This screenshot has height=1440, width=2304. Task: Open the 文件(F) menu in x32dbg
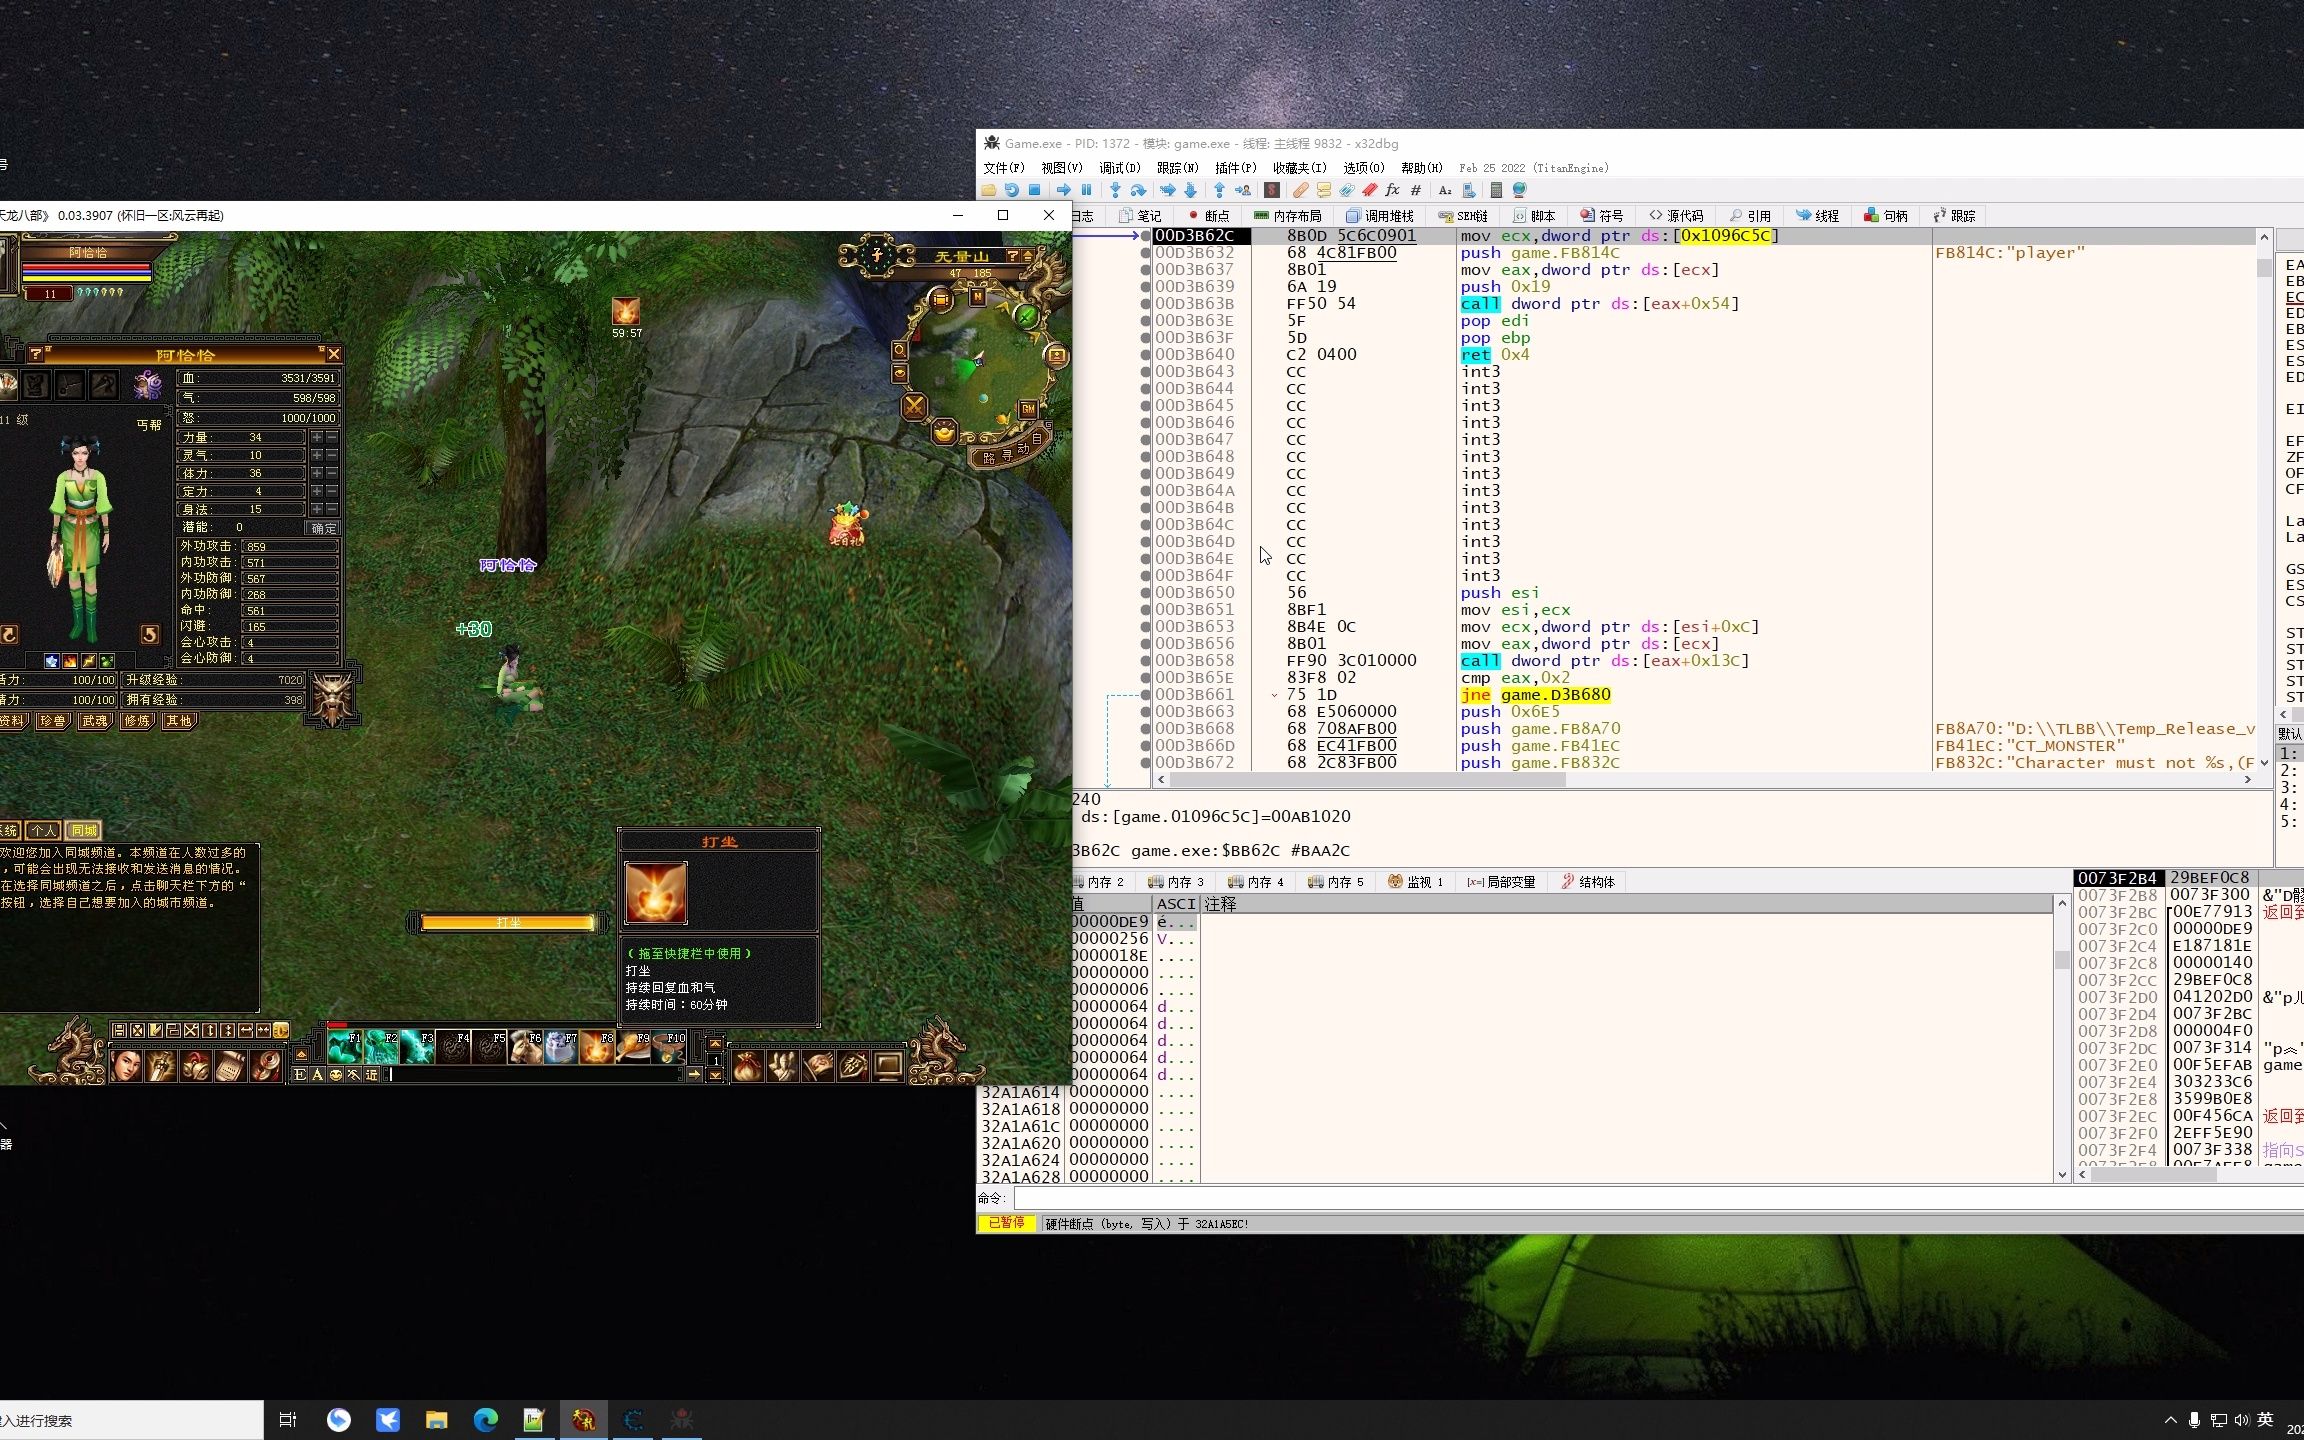click(1003, 168)
